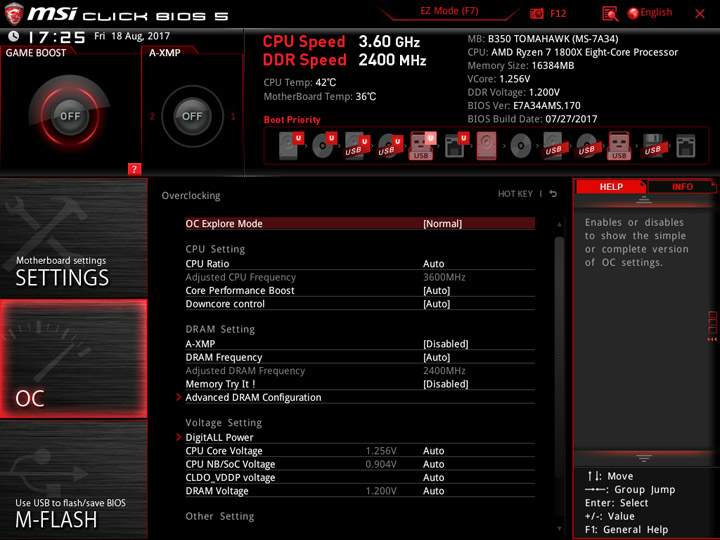Open the SETTINGS motherboard settings menu

point(73,238)
